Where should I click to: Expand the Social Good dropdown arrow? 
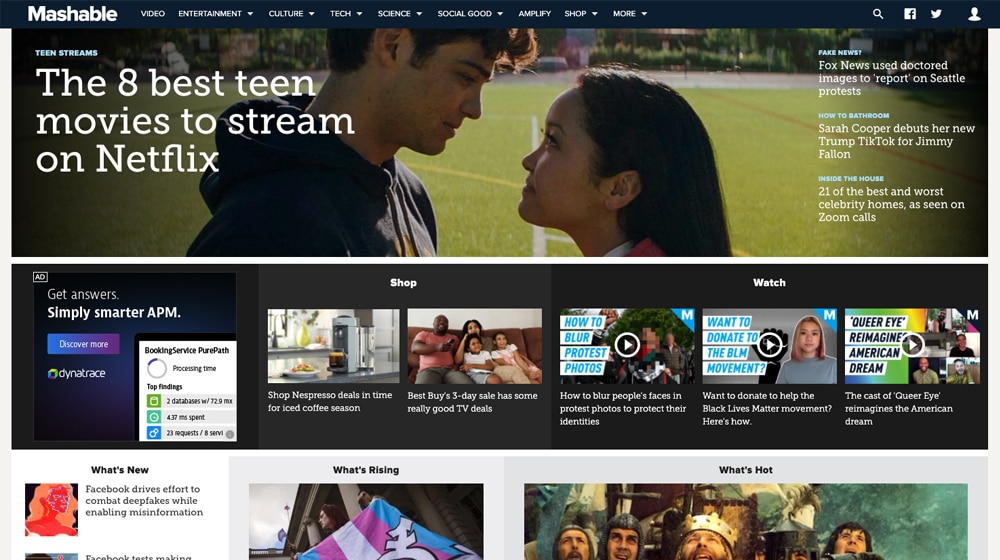coord(500,13)
